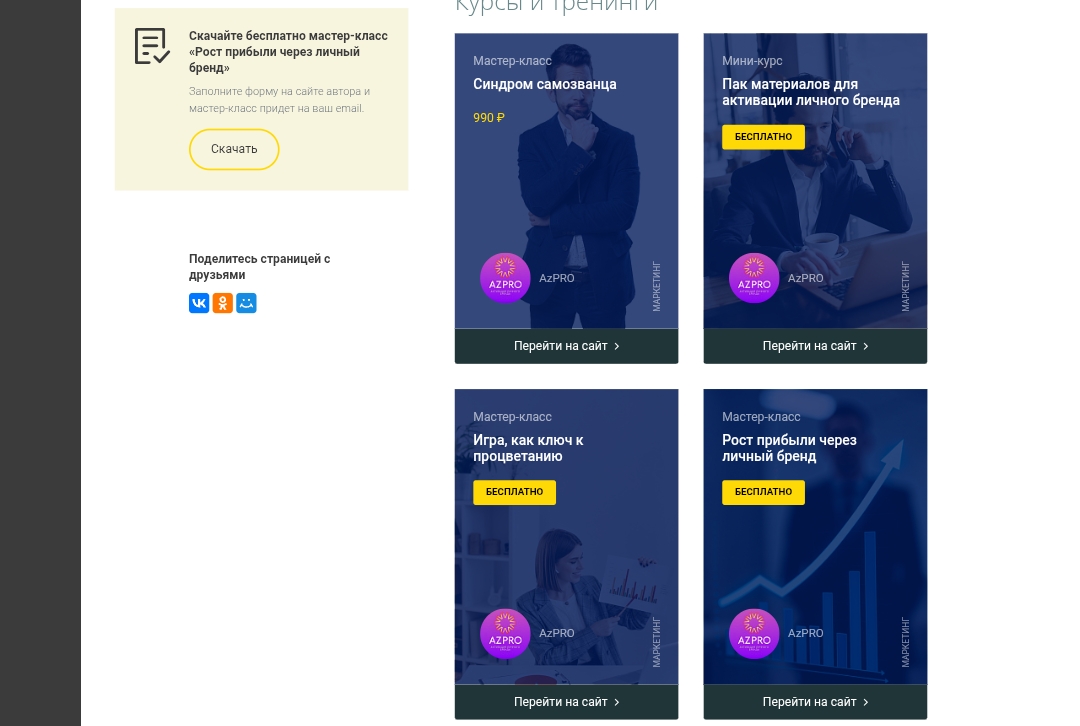Click "БЕСПЛАТНО" badge on "Игра, как ключ" card
The width and height of the screenshot is (1080, 726).
tap(514, 492)
